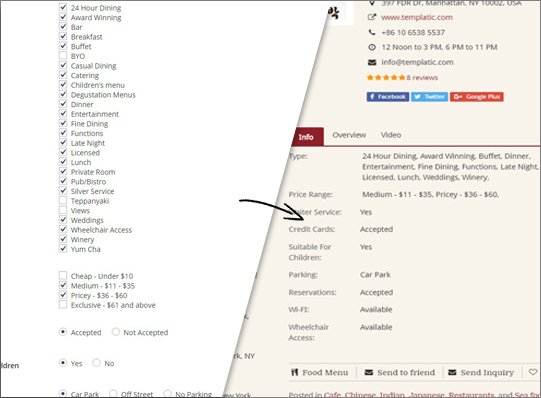This screenshot has height=398, width=541.
Task: Click the Google Plus share button
Action: coord(476,97)
